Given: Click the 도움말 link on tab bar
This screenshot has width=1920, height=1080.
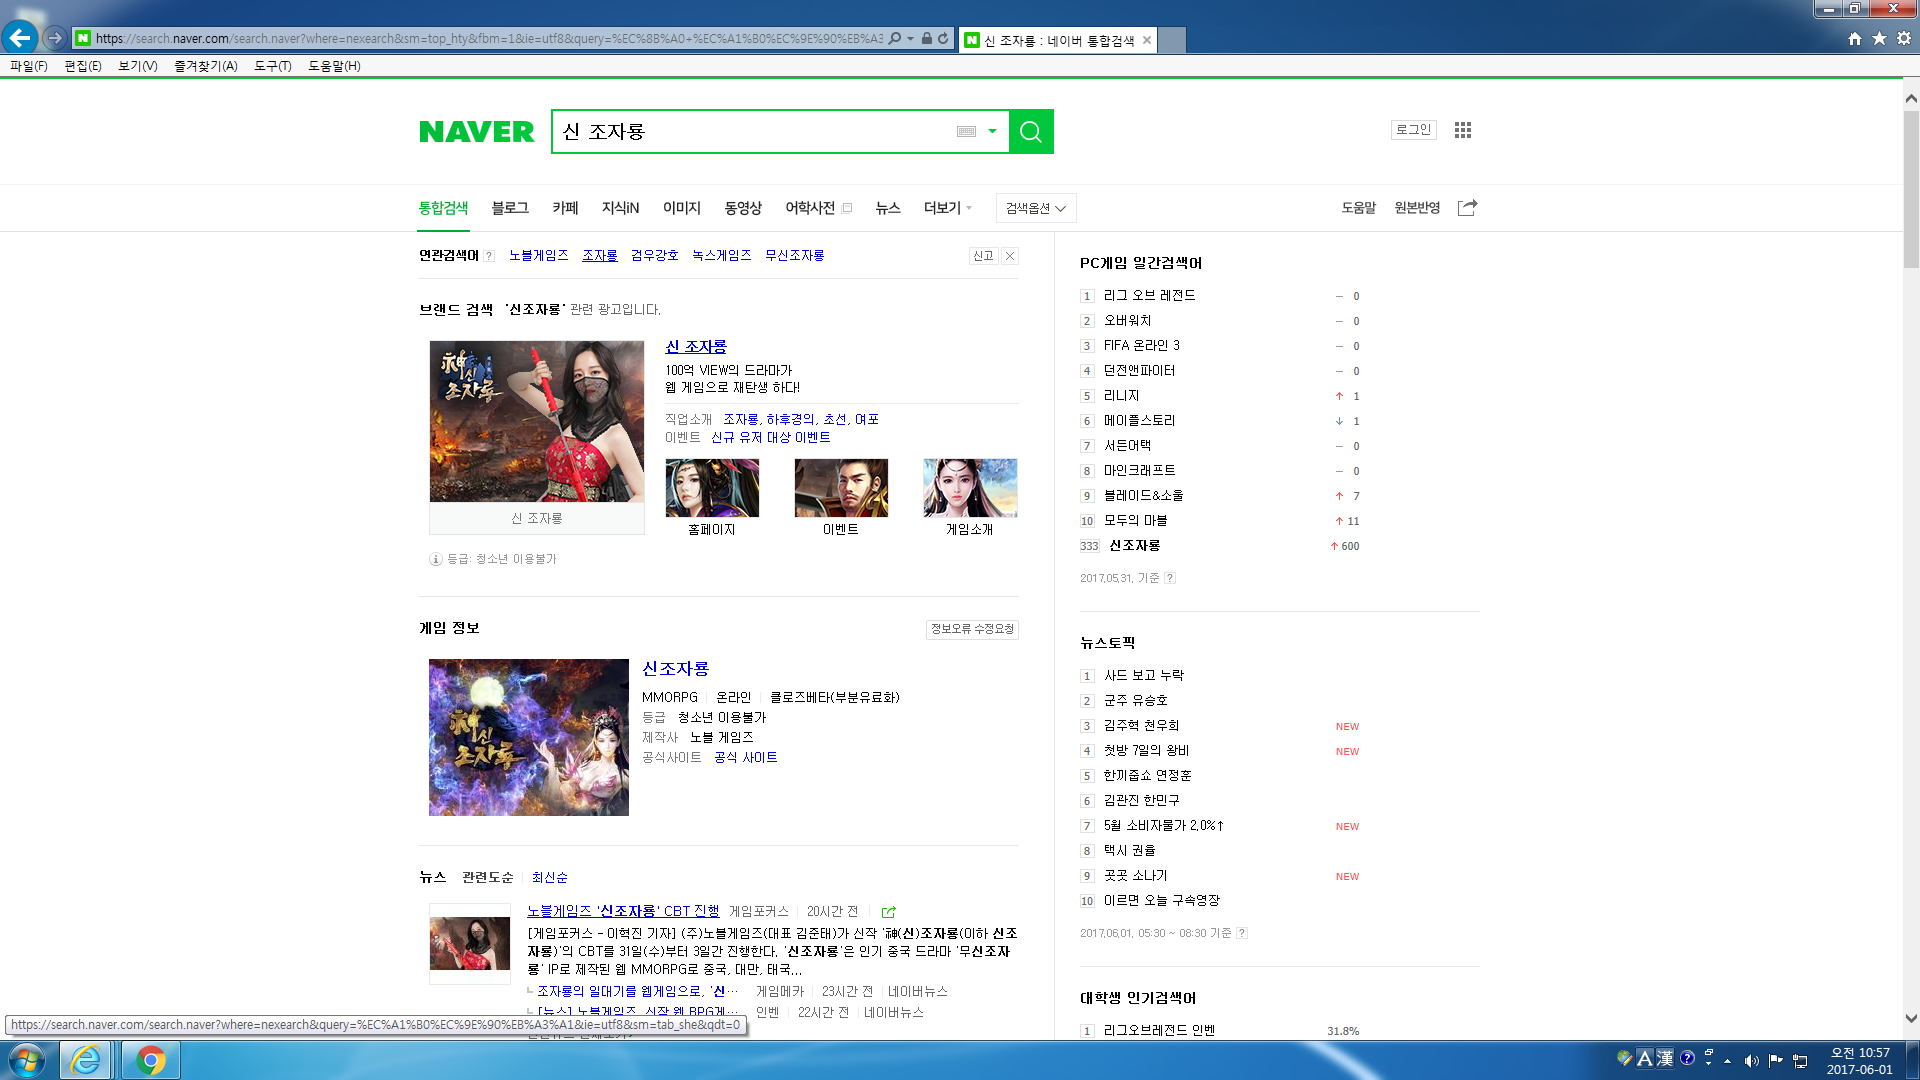Looking at the screenshot, I should (1359, 207).
